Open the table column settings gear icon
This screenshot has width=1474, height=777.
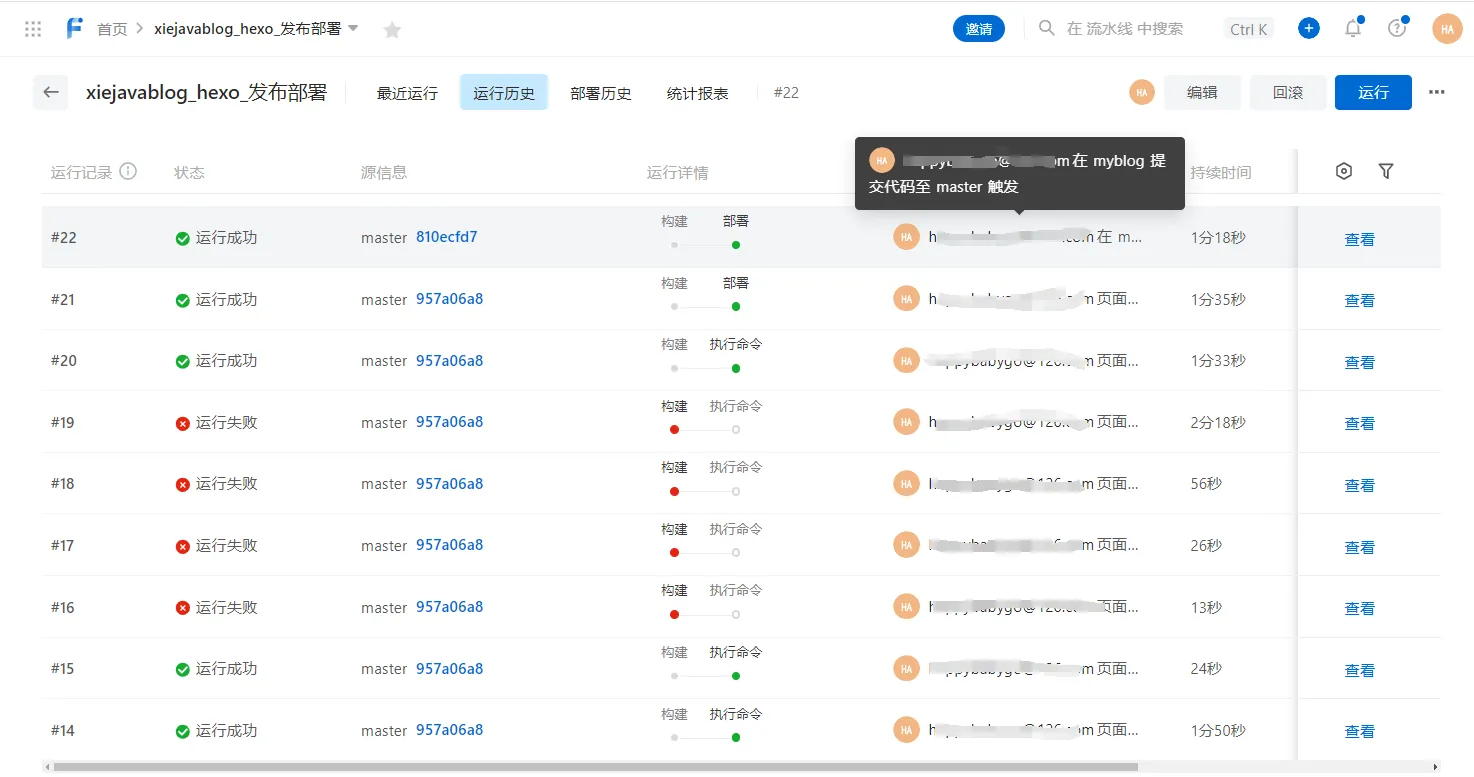(x=1343, y=171)
